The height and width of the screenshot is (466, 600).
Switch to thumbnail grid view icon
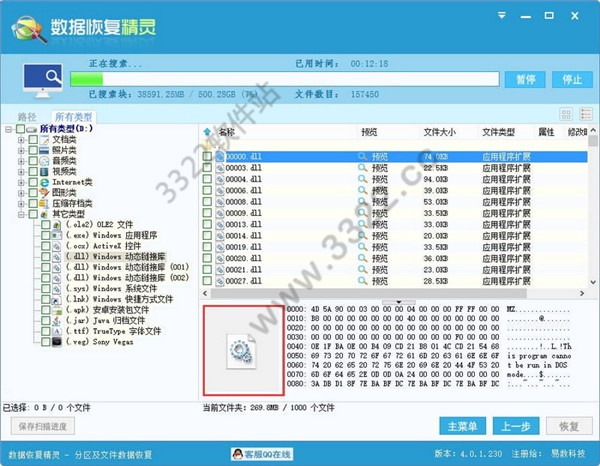[x=566, y=114]
